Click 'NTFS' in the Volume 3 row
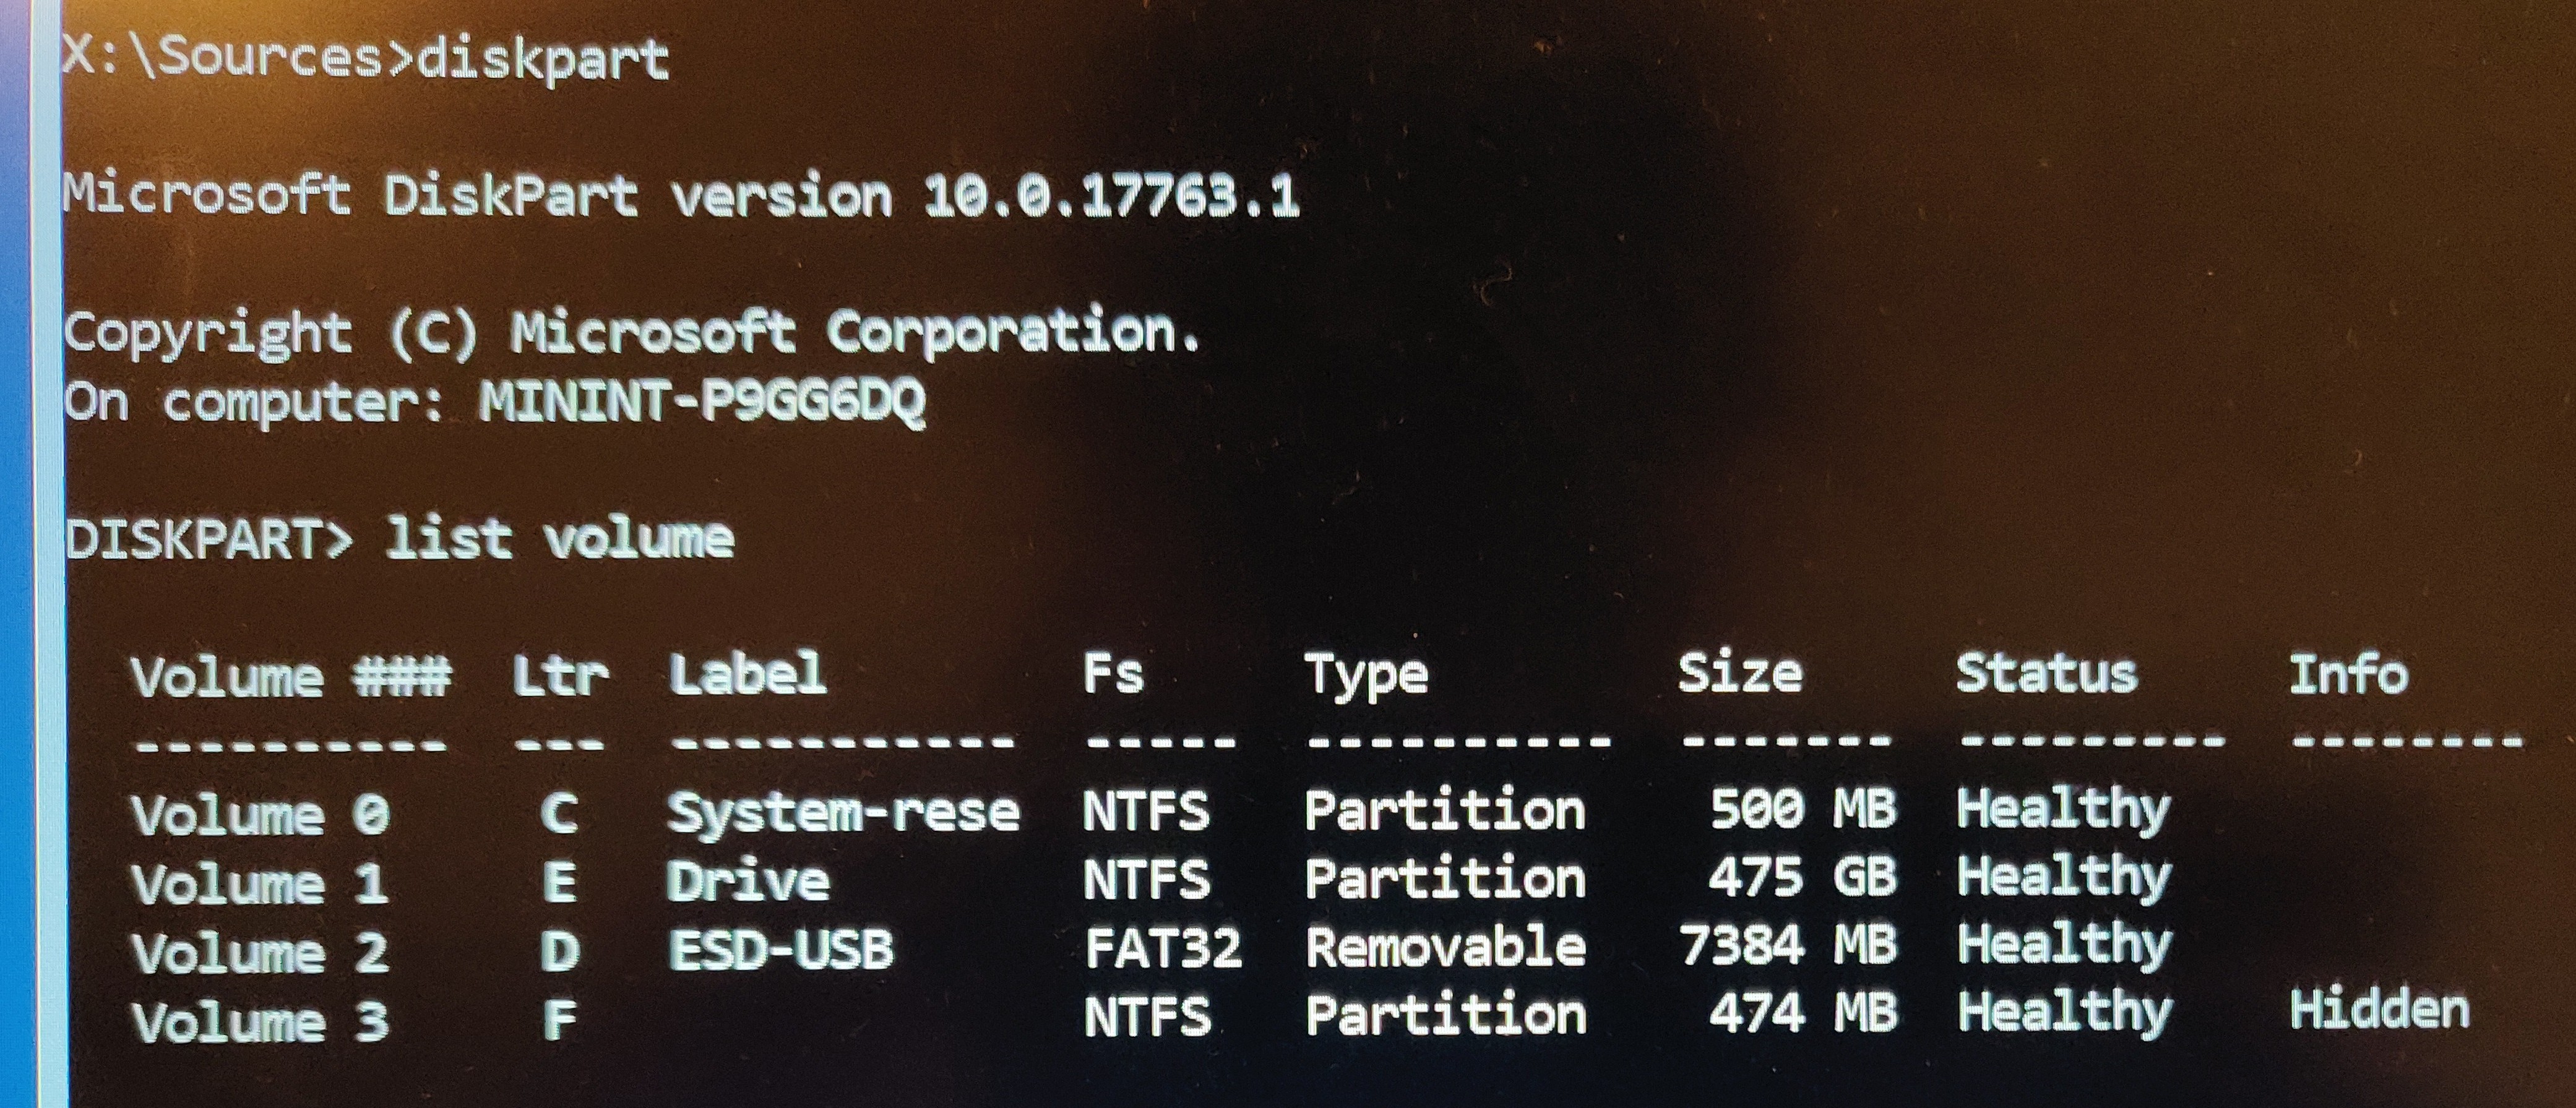2576x1108 pixels. [x=1147, y=1017]
